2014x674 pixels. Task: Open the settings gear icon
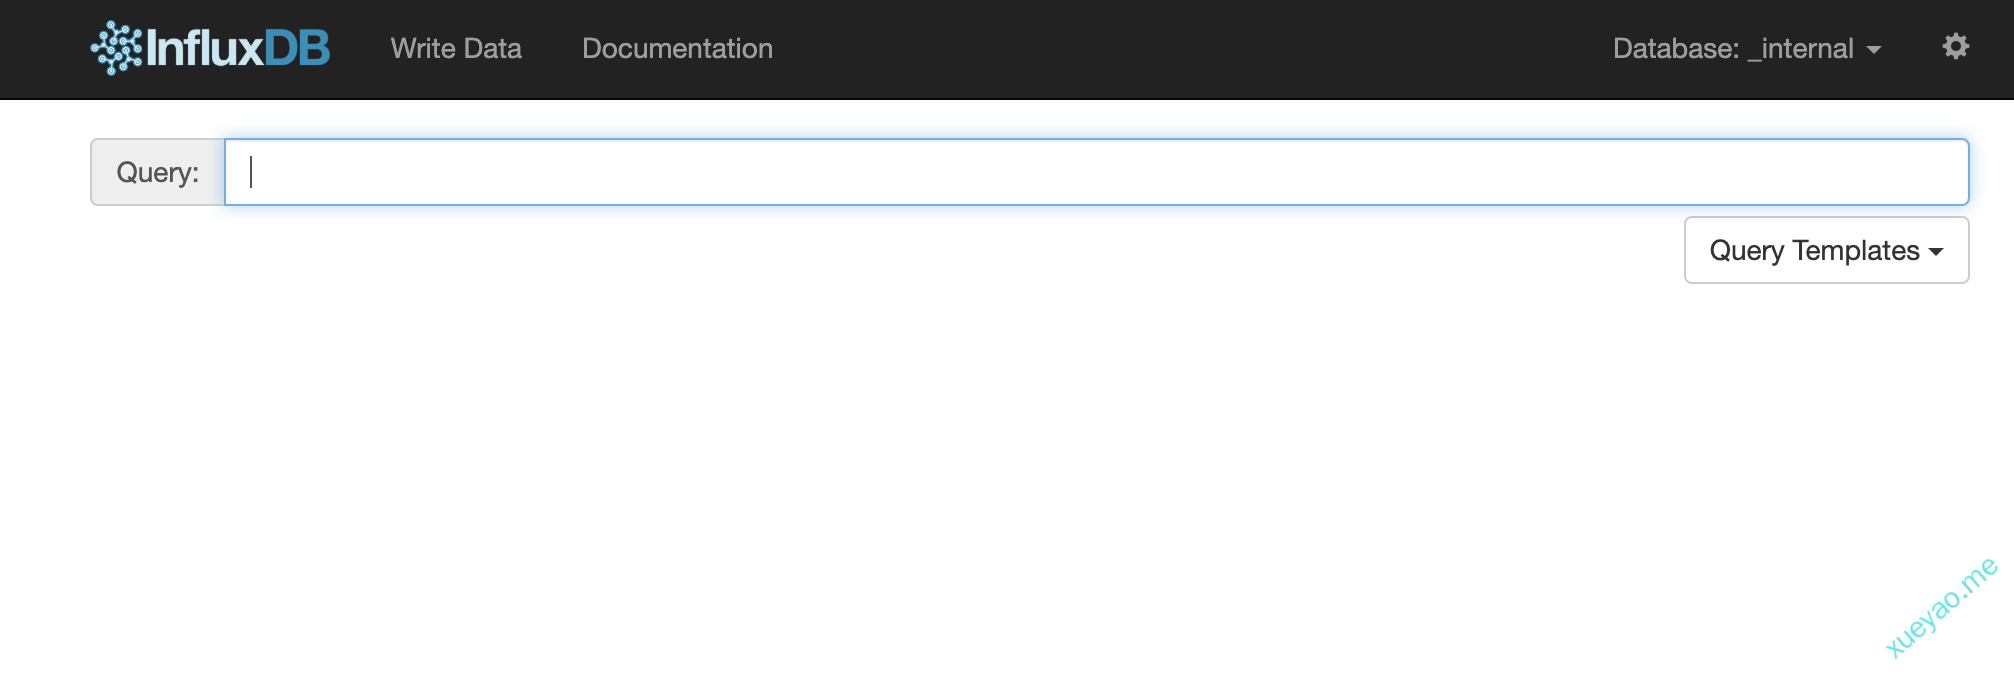(x=1955, y=46)
